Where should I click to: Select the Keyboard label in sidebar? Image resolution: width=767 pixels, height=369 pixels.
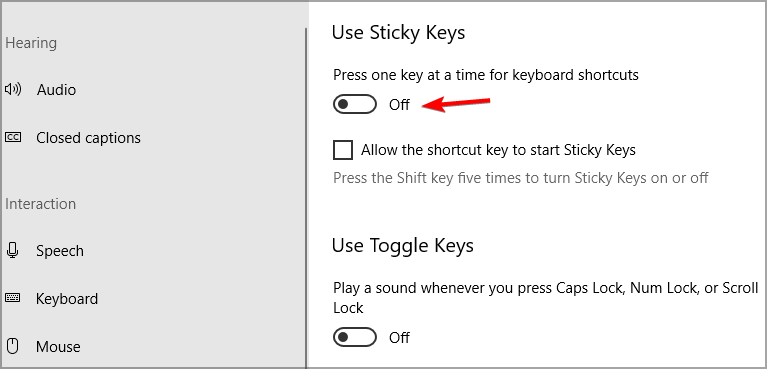(67, 299)
